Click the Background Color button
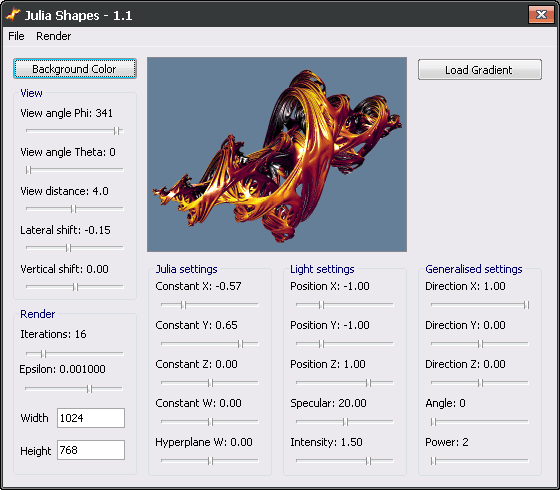Screen dimensions: 560x490 pyautogui.click(x=75, y=69)
